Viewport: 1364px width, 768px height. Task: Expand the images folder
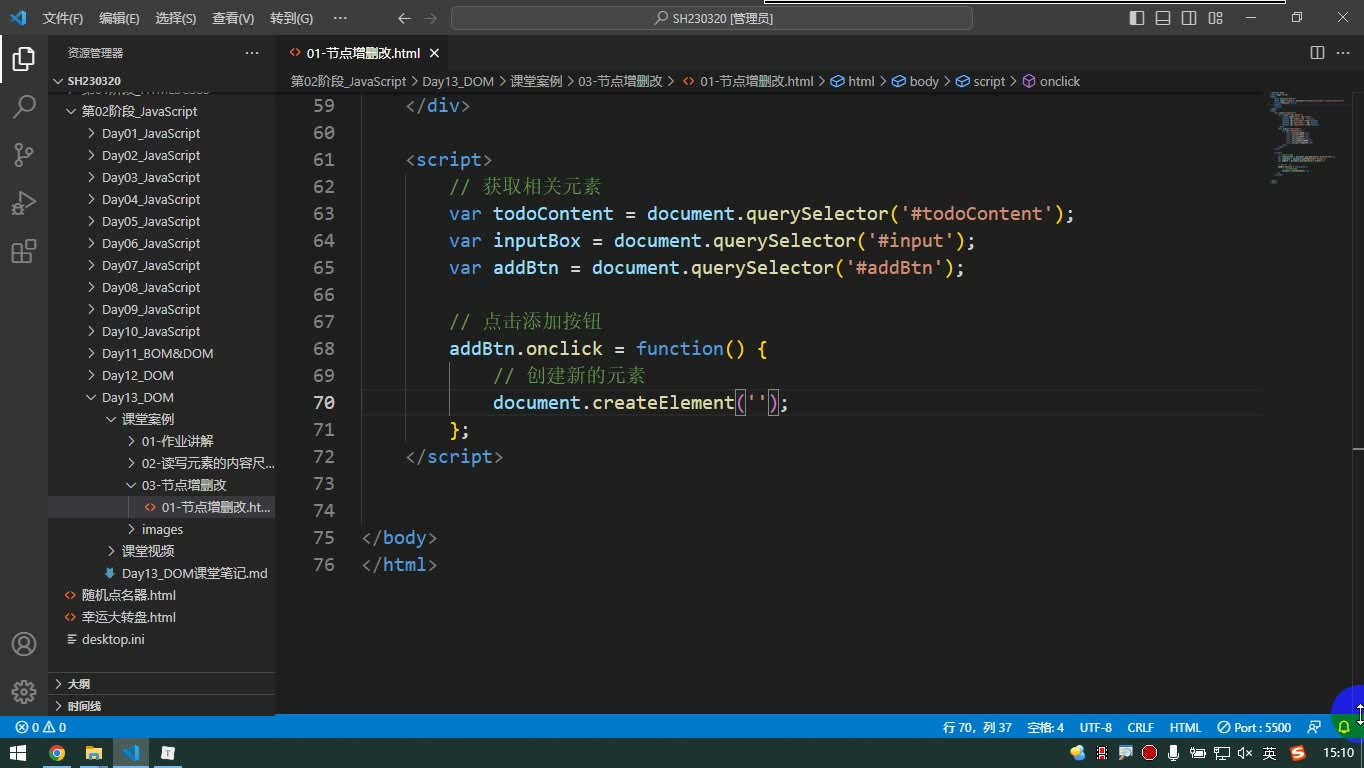[162, 529]
